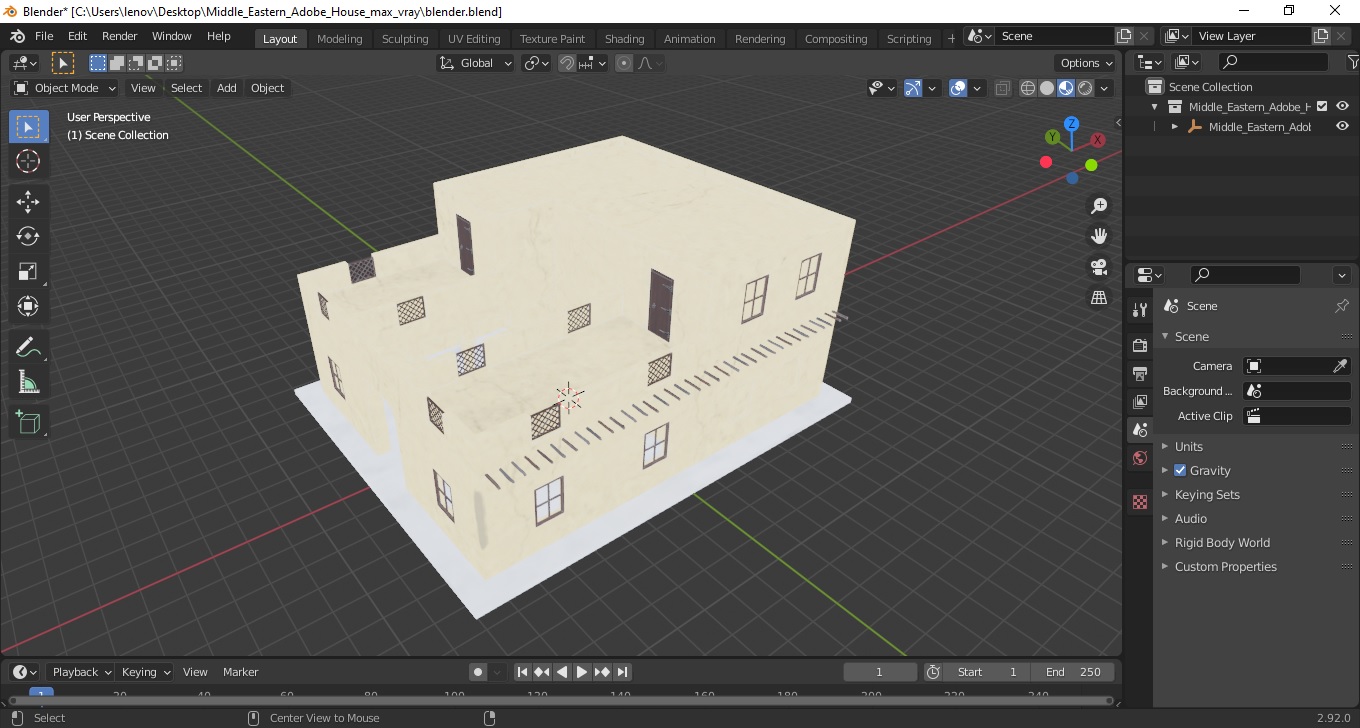
Task: Toggle camera view icon in viewport
Action: (1099, 267)
